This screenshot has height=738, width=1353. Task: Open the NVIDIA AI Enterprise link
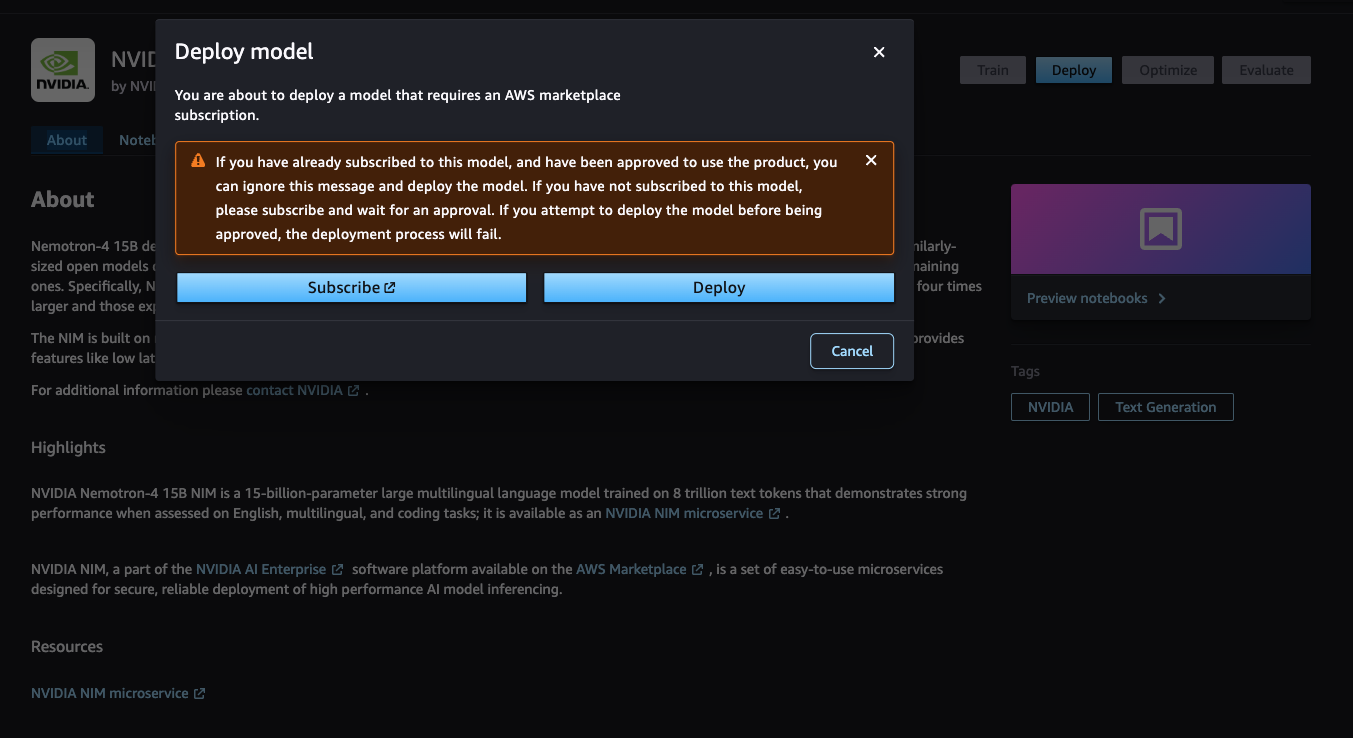pyautogui.click(x=270, y=569)
